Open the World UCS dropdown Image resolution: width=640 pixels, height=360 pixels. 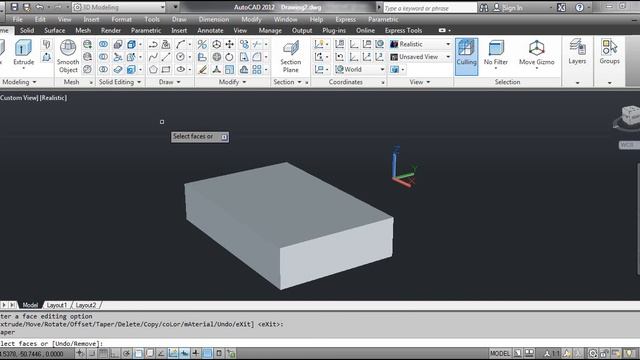(x=360, y=69)
